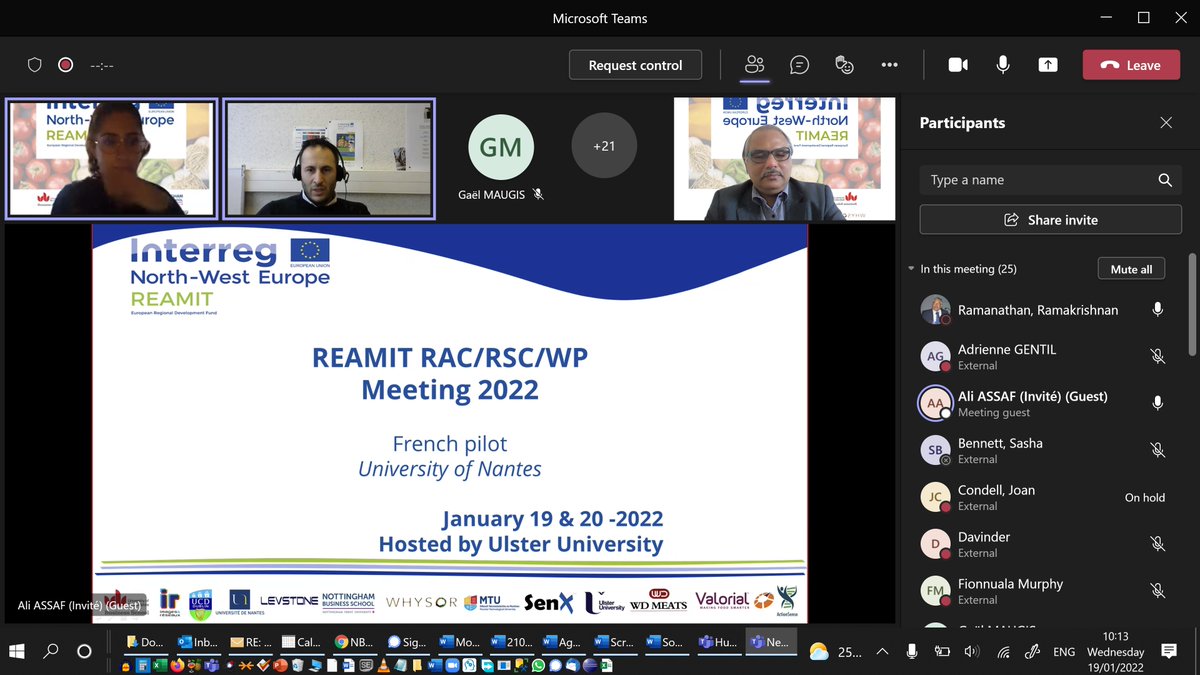This screenshot has height=675, width=1200.
Task: Click Adrienne GENTIL AG avatar
Action: pyautogui.click(x=935, y=356)
